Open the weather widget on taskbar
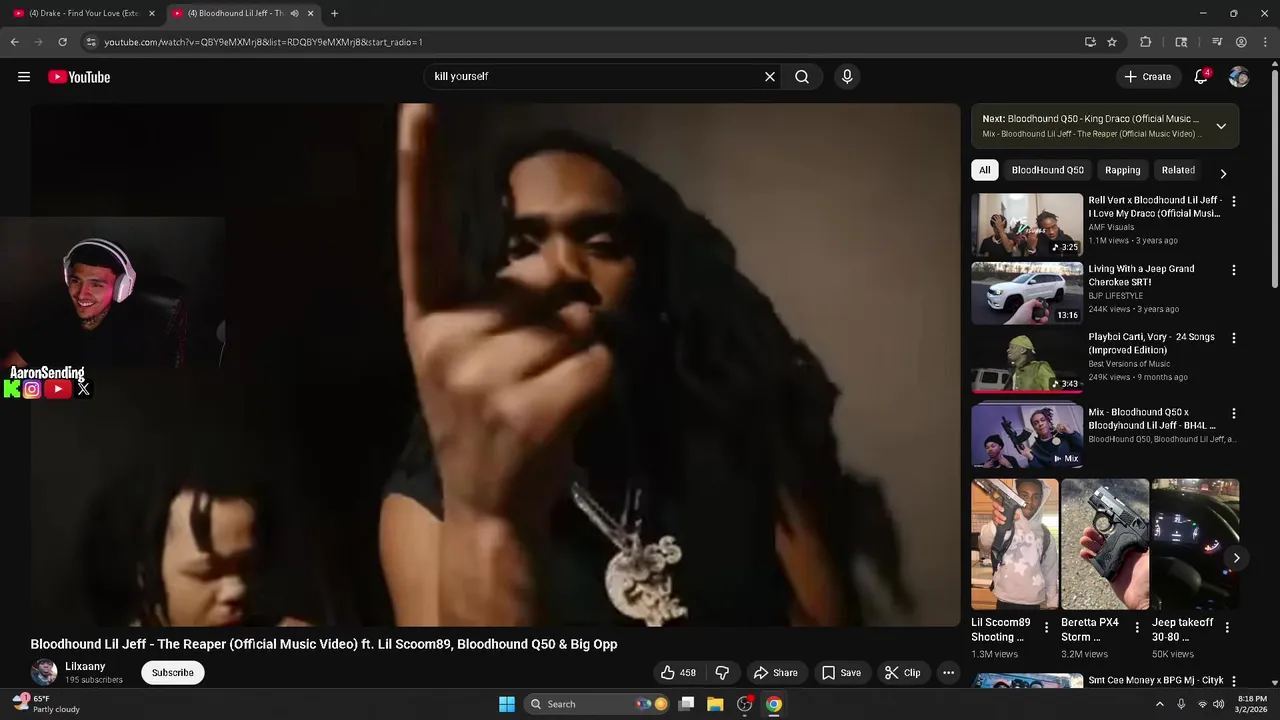This screenshot has height=720, width=1280. pyautogui.click(x=48, y=704)
